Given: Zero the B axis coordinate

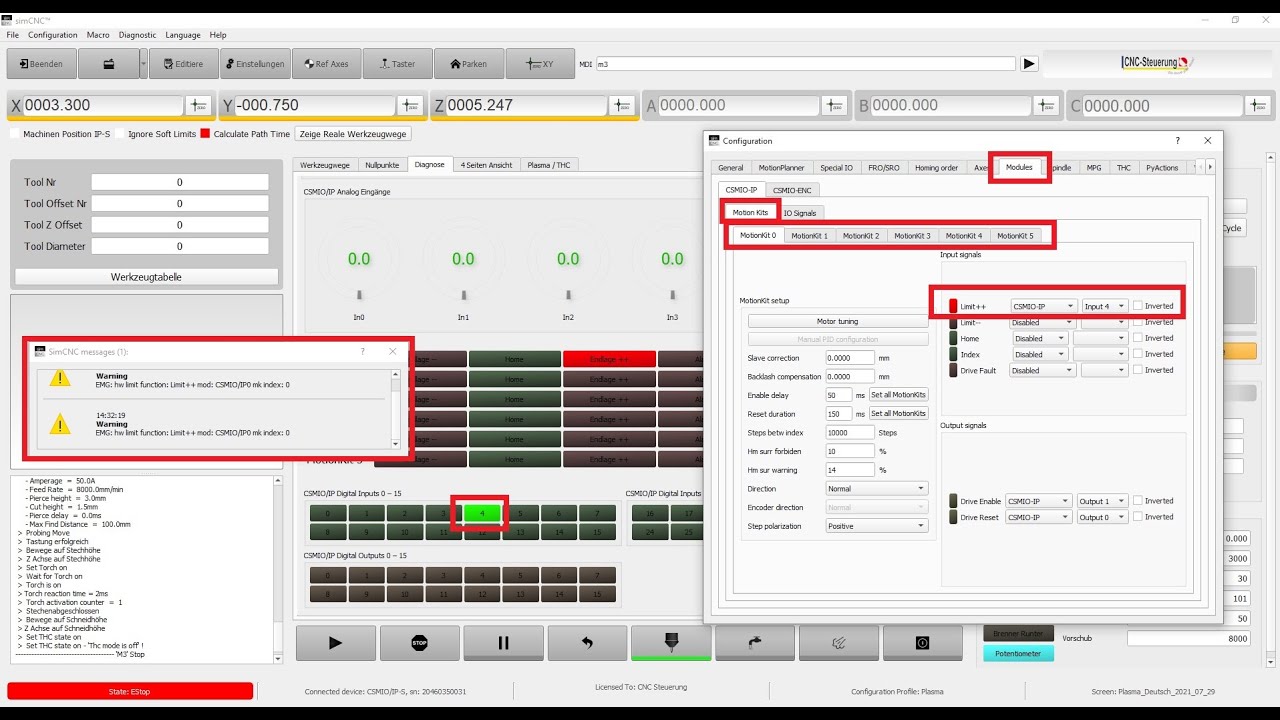Looking at the screenshot, I should (1046, 105).
